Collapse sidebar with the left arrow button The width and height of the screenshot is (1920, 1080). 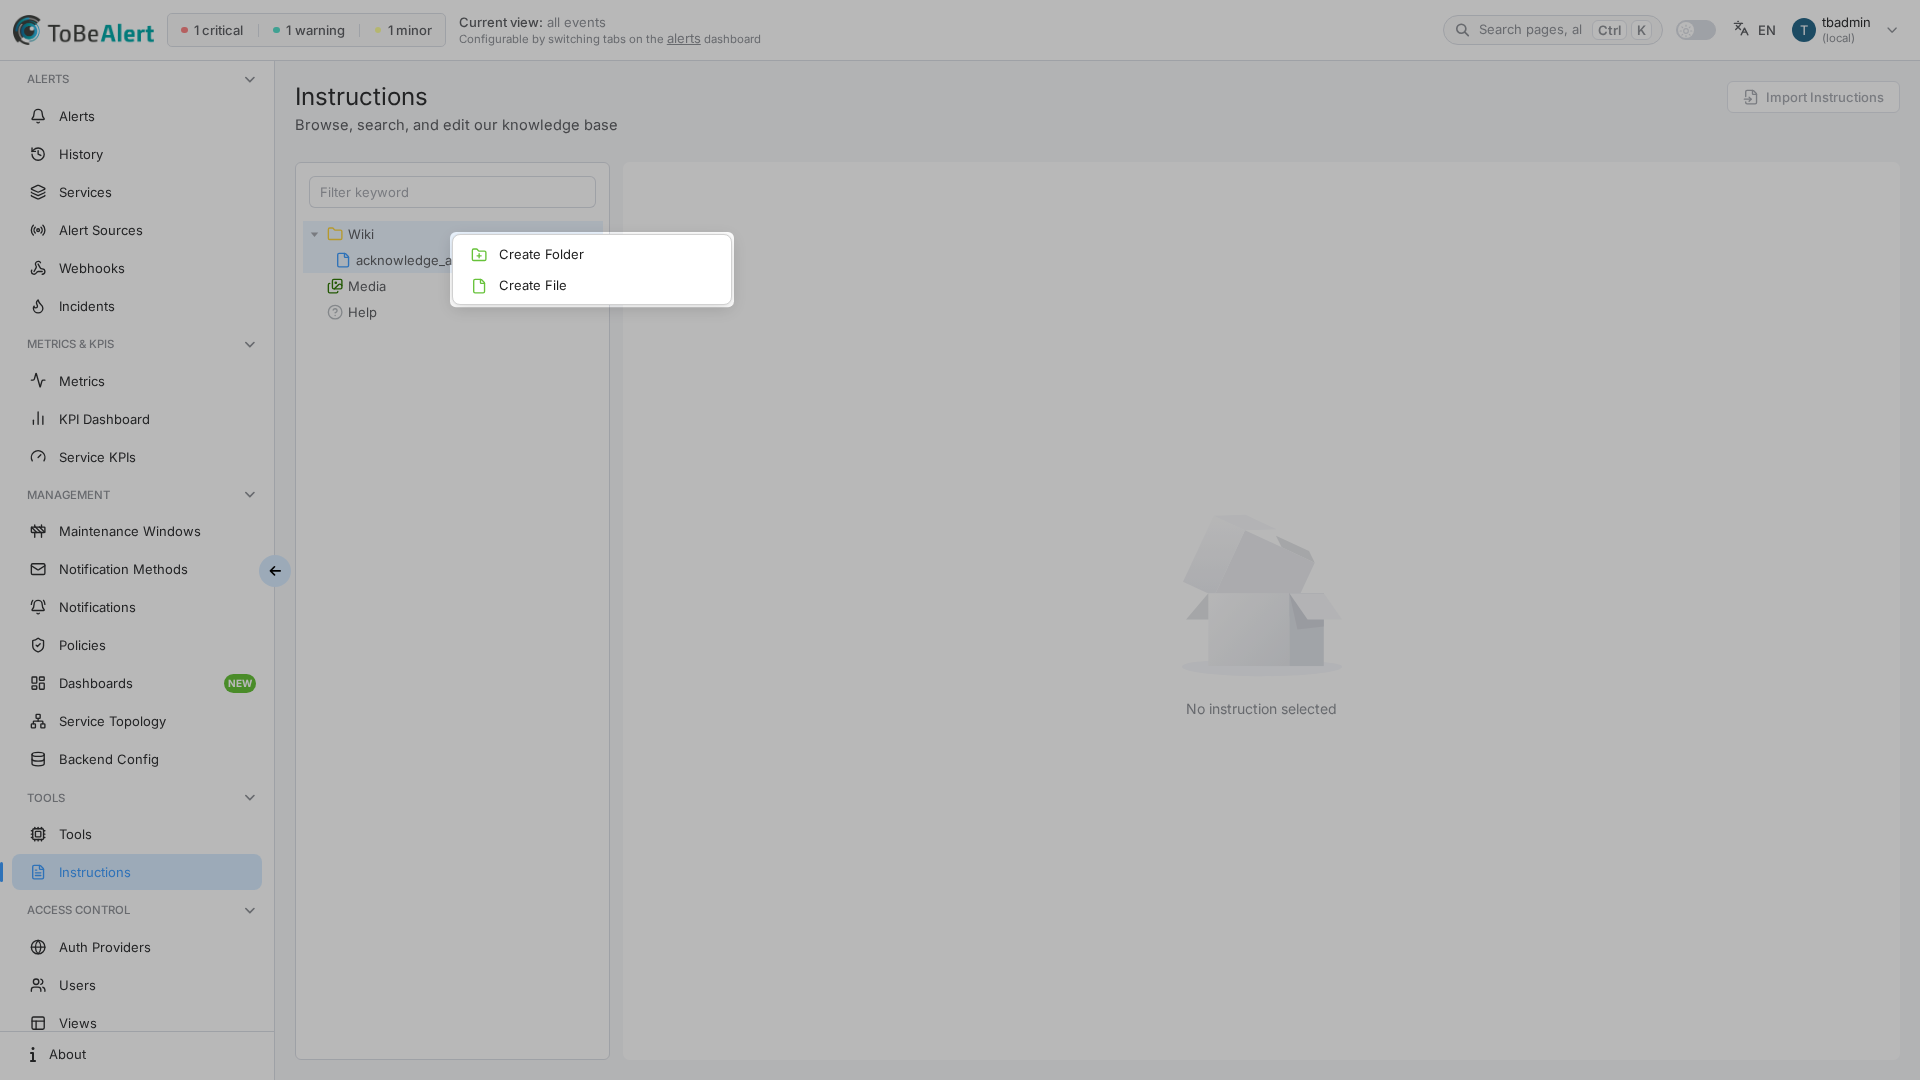275,571
